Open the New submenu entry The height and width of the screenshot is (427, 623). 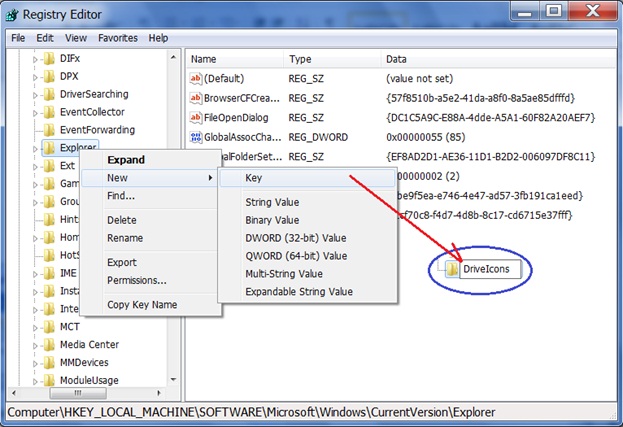coord(150,178)
